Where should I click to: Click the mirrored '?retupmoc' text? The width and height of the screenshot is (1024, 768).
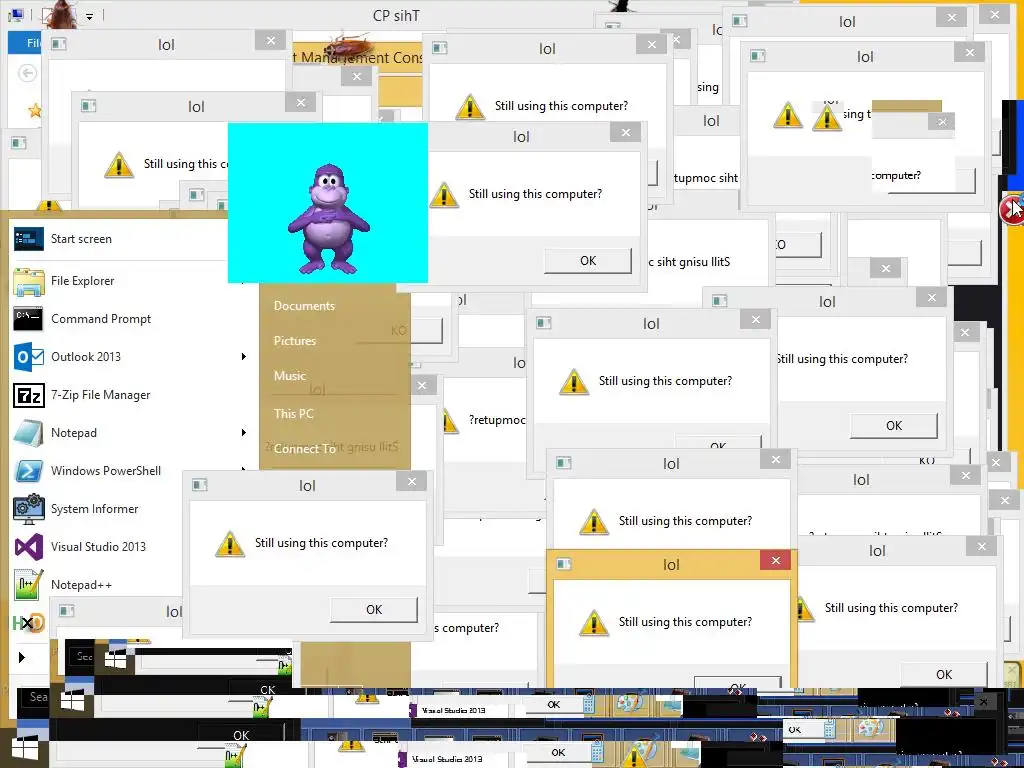click(497, 420)
